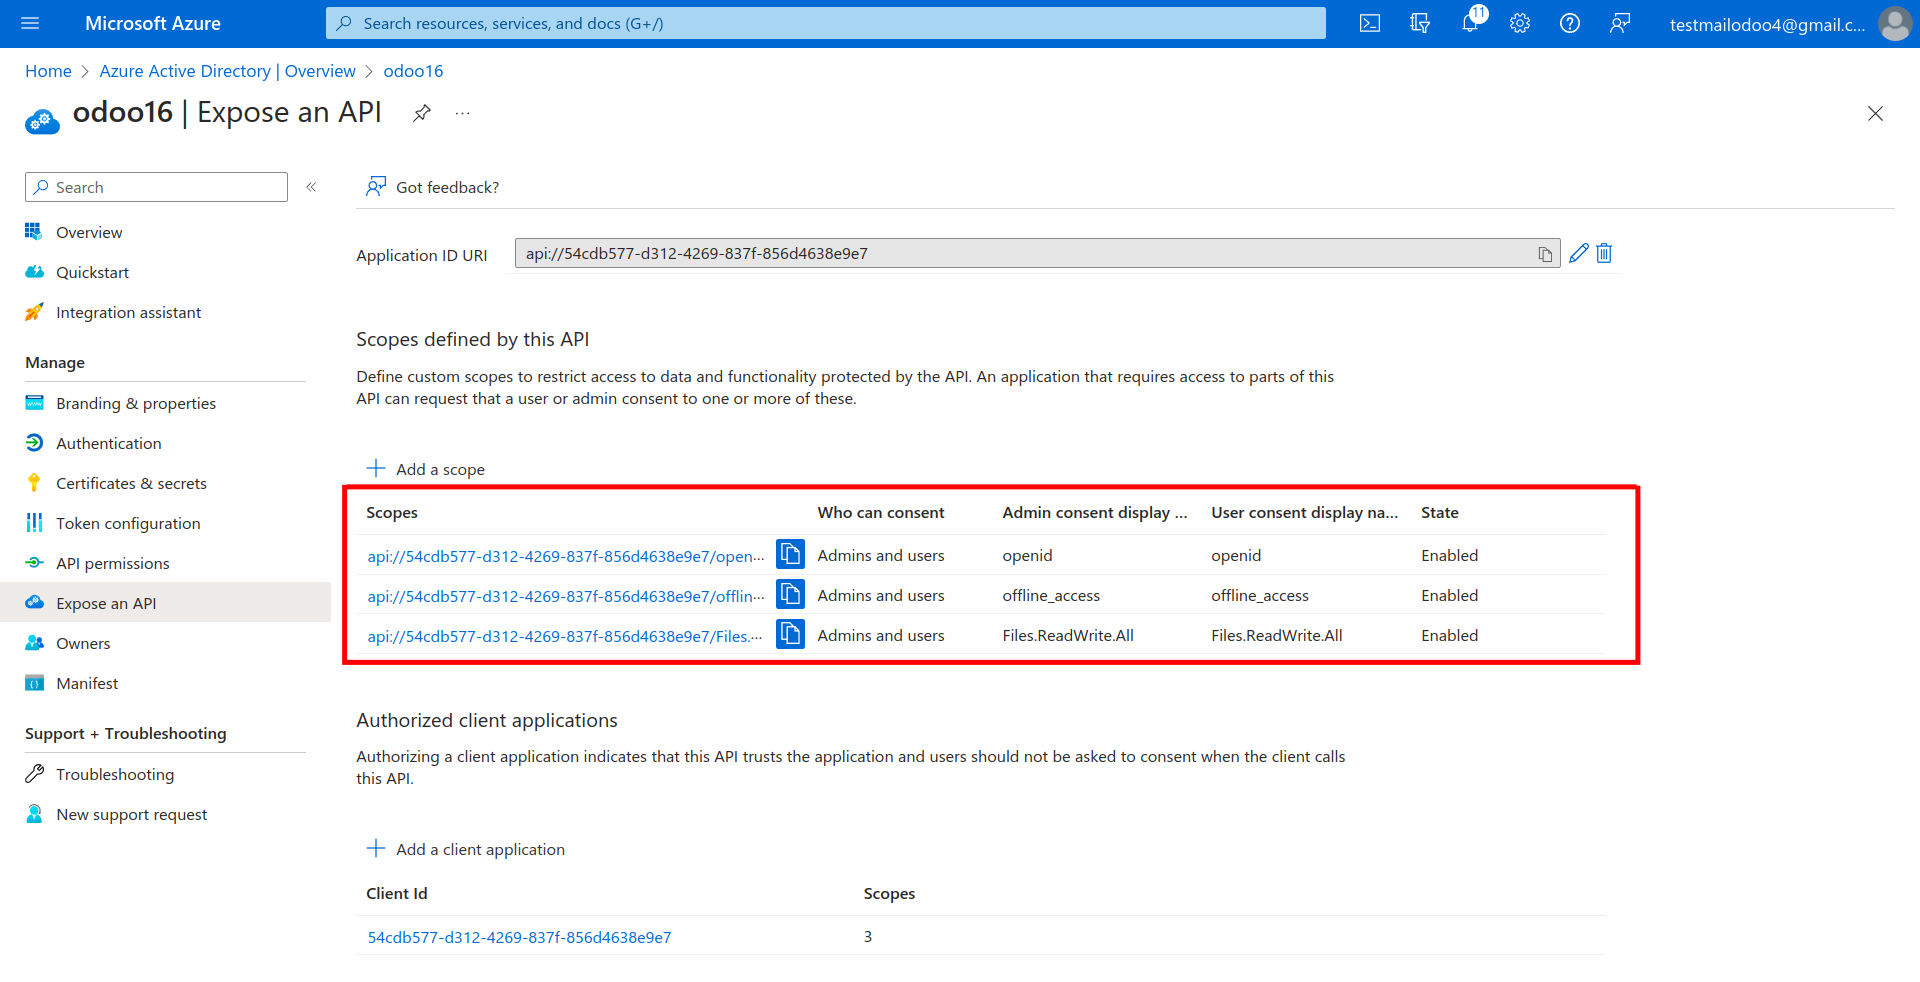Viewport: 1920px width, 982px height.
Task: Collapse the left navigation menu
Action: [311, 187]
